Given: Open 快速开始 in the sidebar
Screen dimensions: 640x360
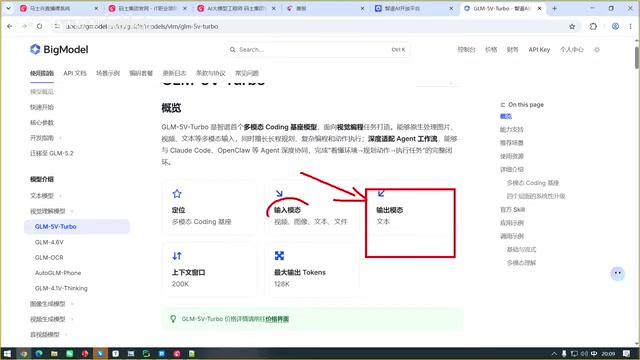Looking at the screenshot, I should point(42,107).
